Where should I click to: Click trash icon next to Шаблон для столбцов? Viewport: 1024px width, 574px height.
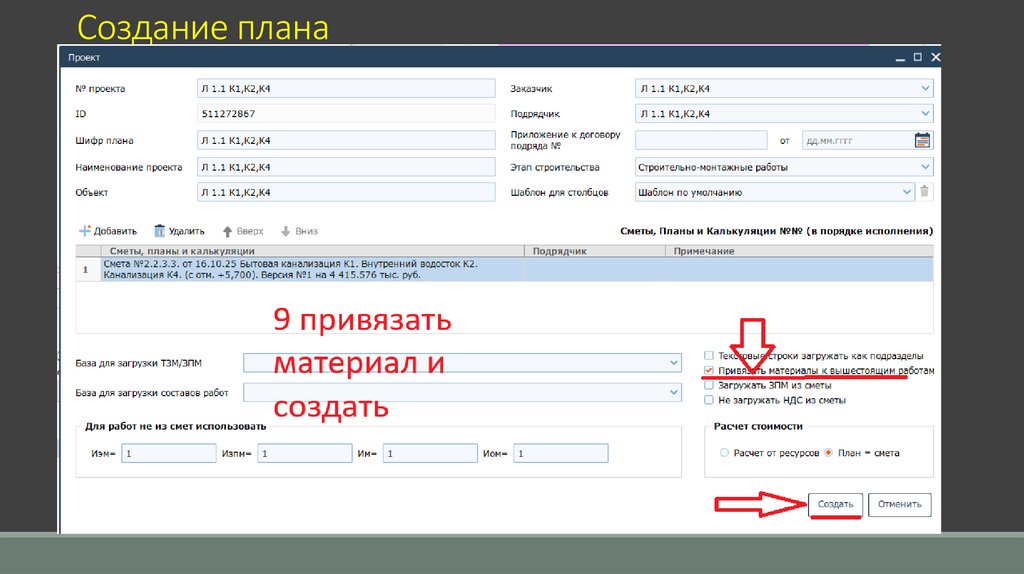click(924, 192)
